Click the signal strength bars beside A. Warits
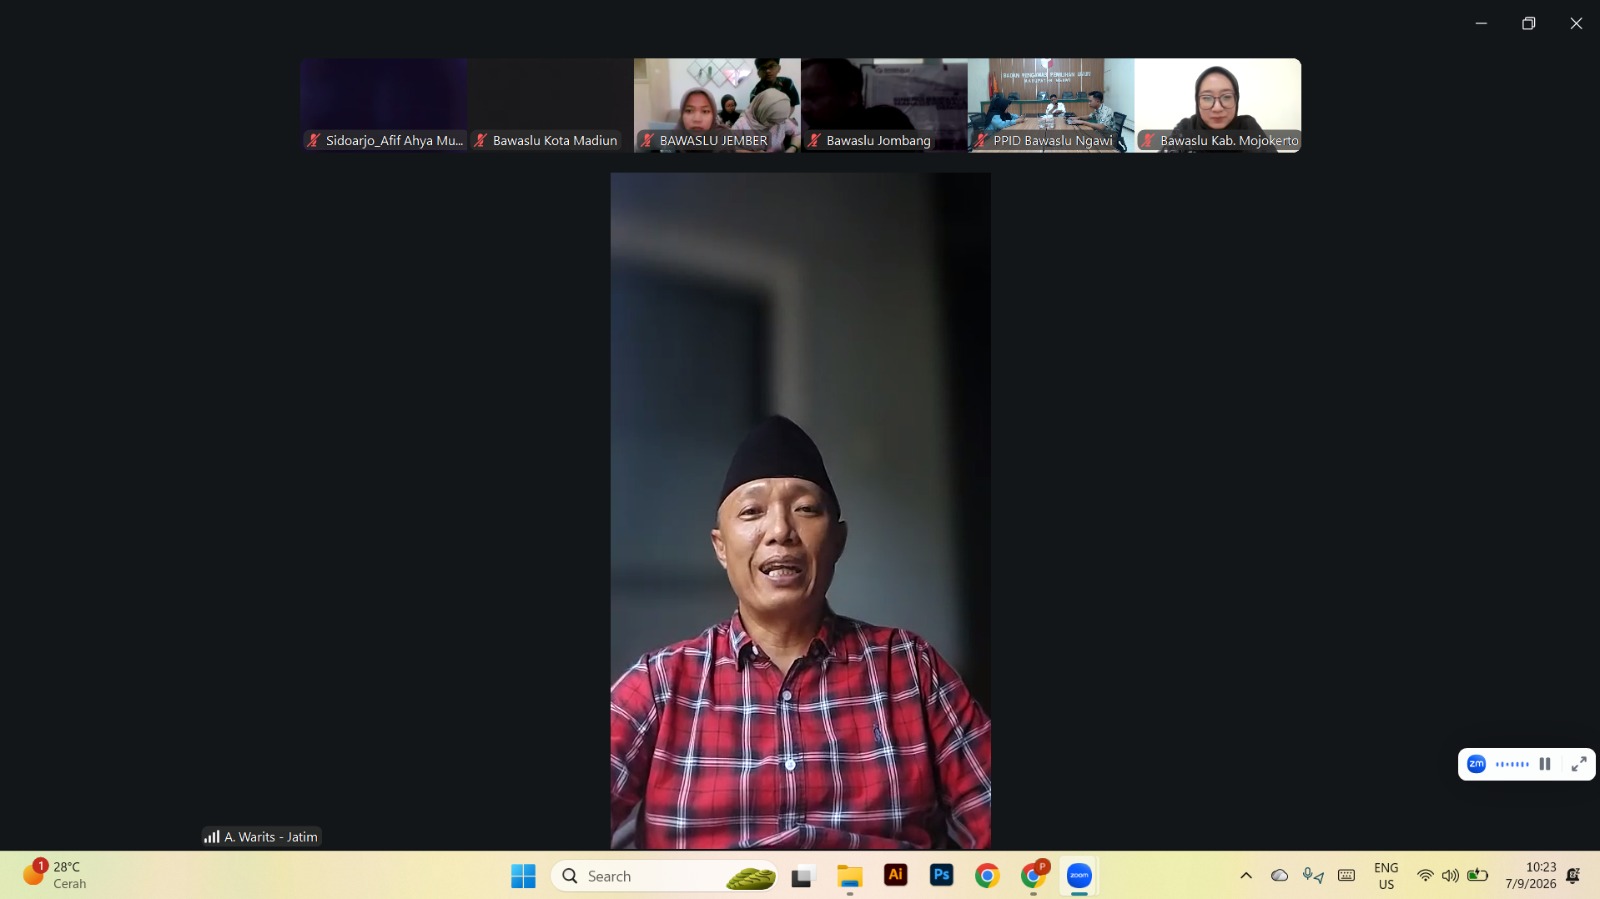This screenshot has width=1600, height=899. click(x=212, y=837)
